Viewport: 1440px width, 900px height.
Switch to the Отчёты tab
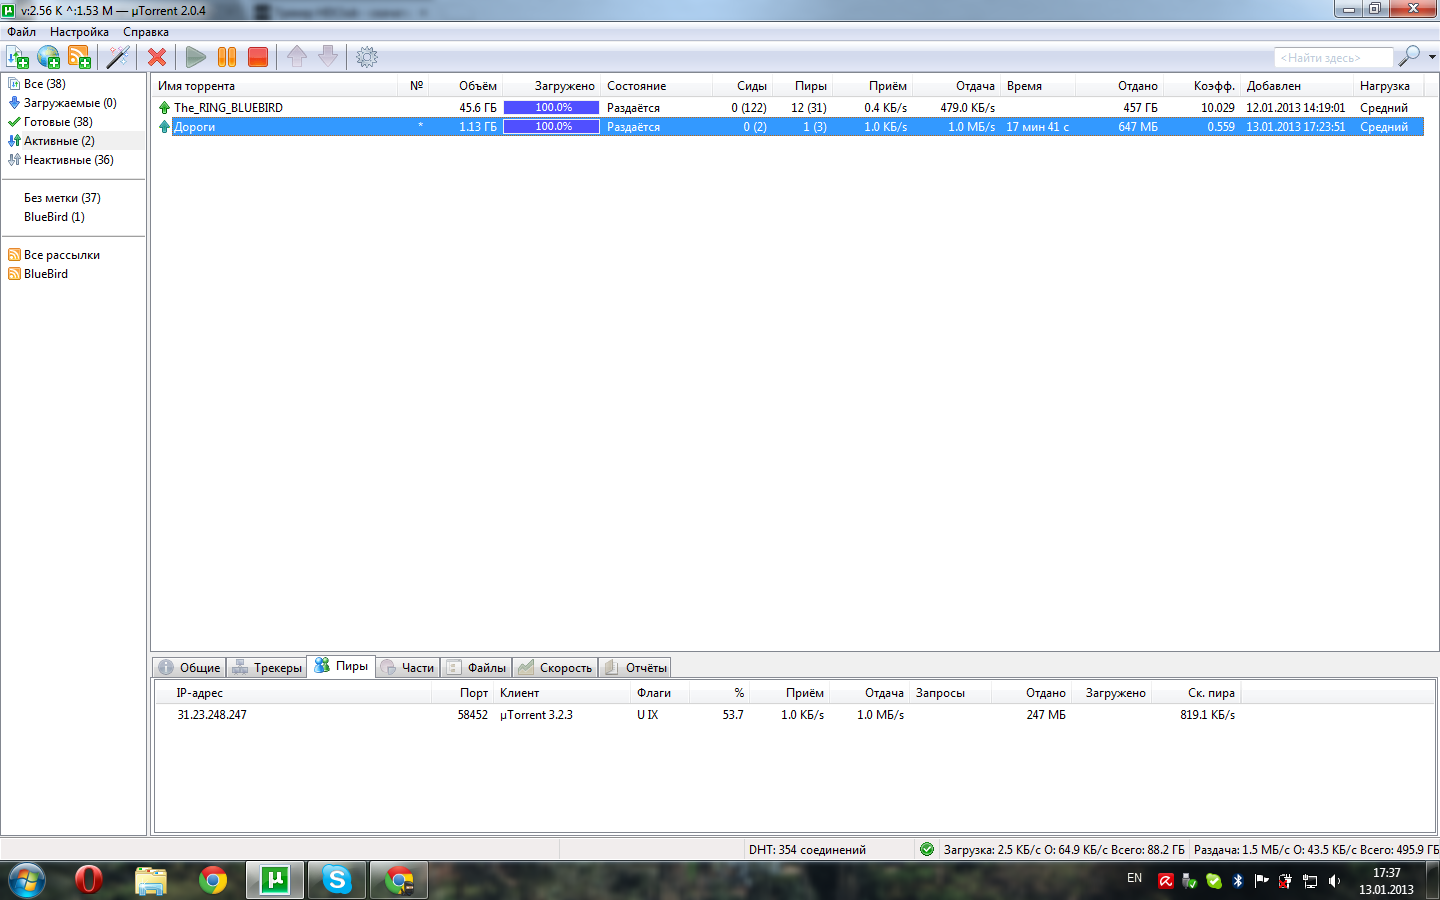tap(635, 668)
